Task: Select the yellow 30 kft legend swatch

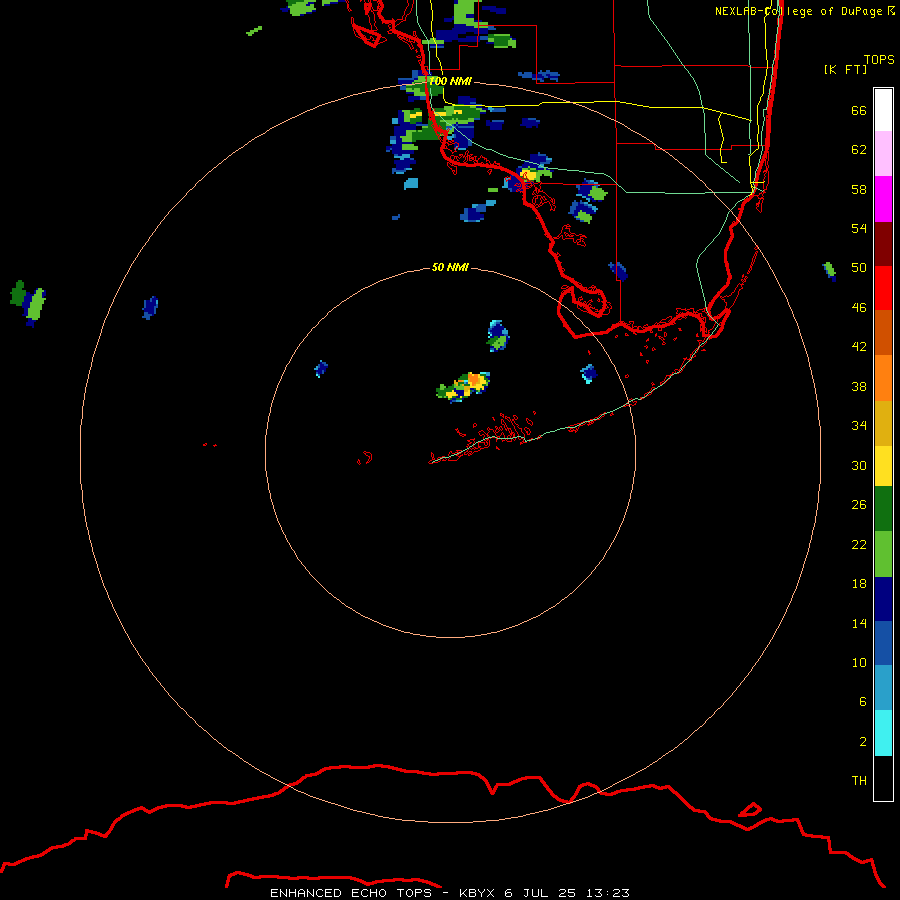Action: [883, 466]
